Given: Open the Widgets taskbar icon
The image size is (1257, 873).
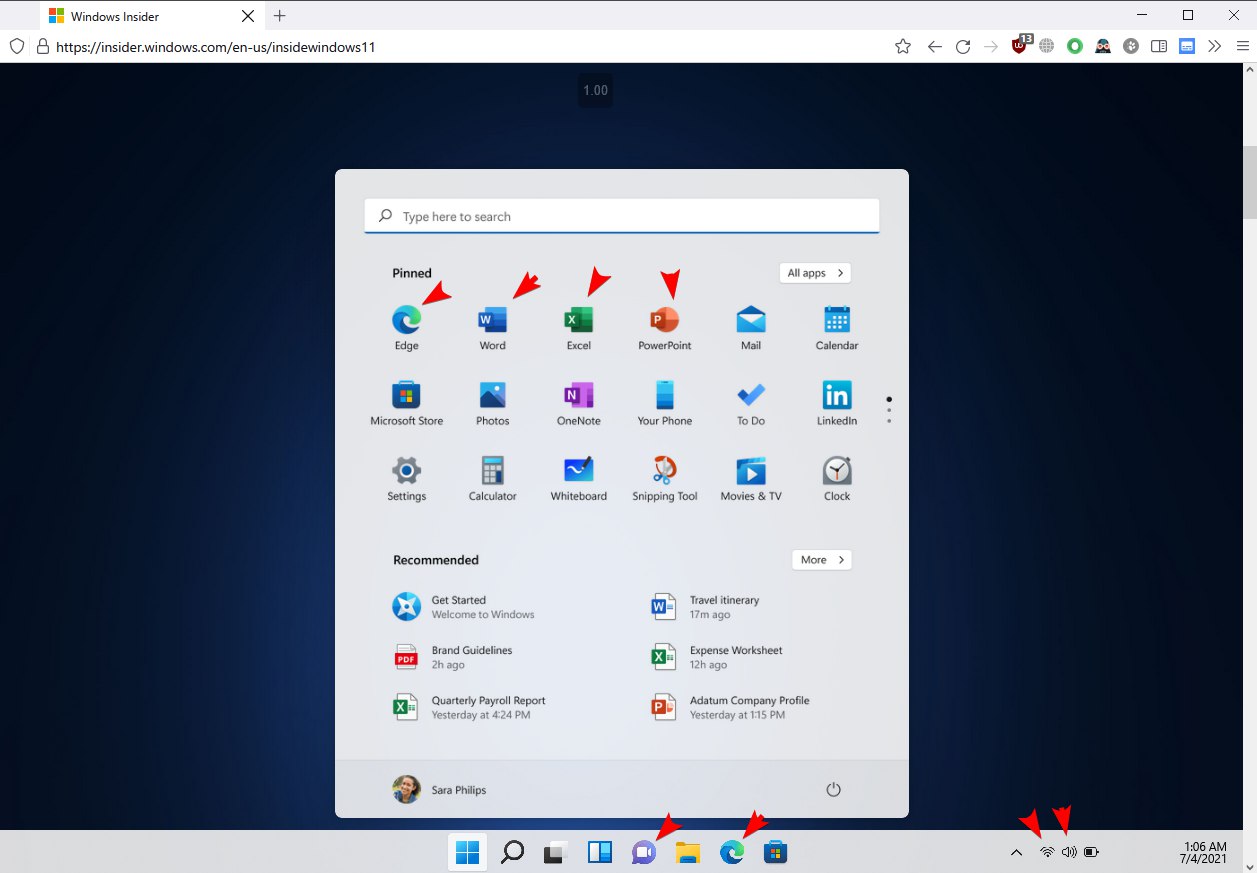Looking at the screenshot, I should point(600,852).
